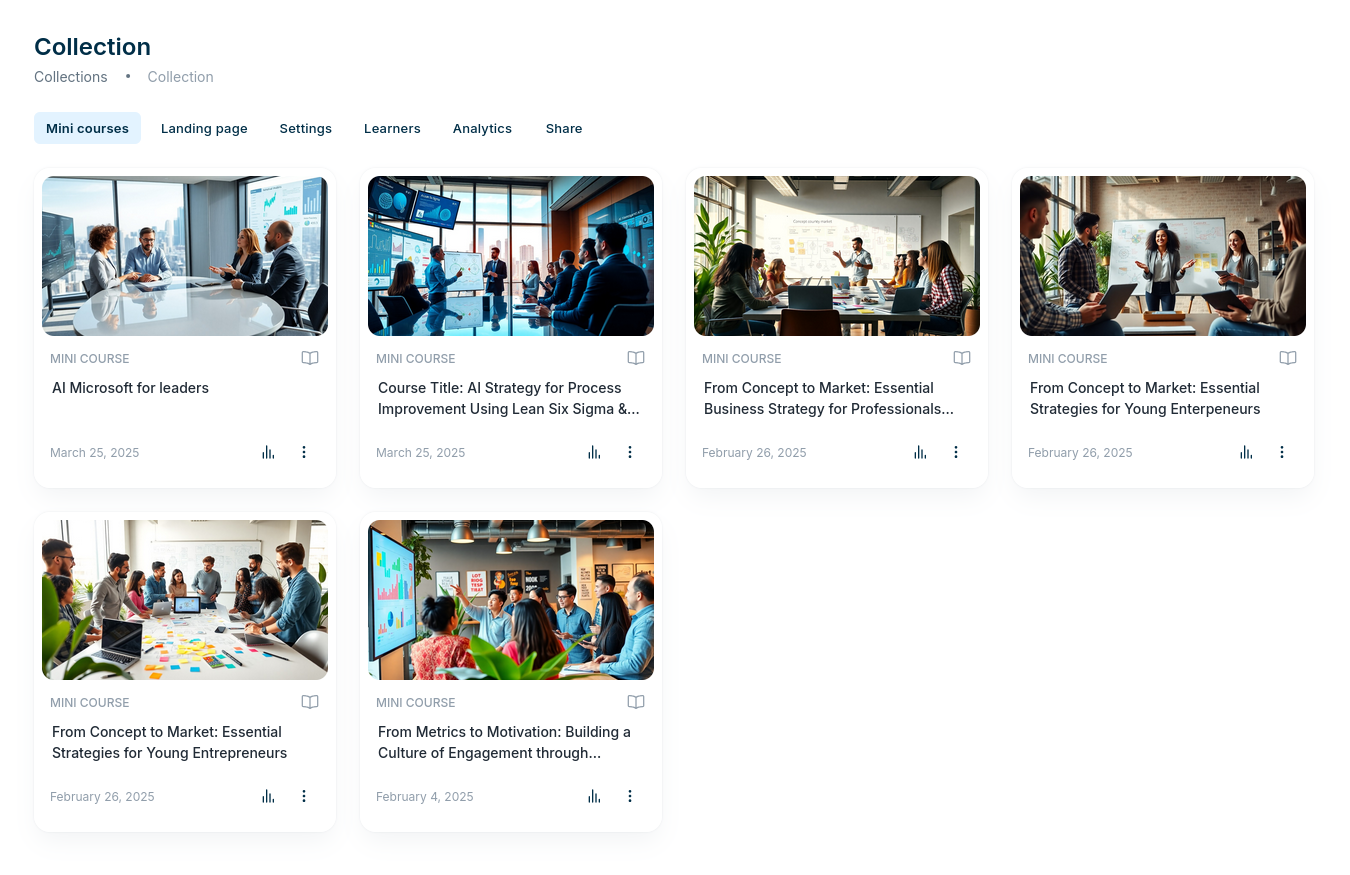This screenshot has height=875, width=1350.
Task: Select the Mini courses tab
Action: coord(87,128)
